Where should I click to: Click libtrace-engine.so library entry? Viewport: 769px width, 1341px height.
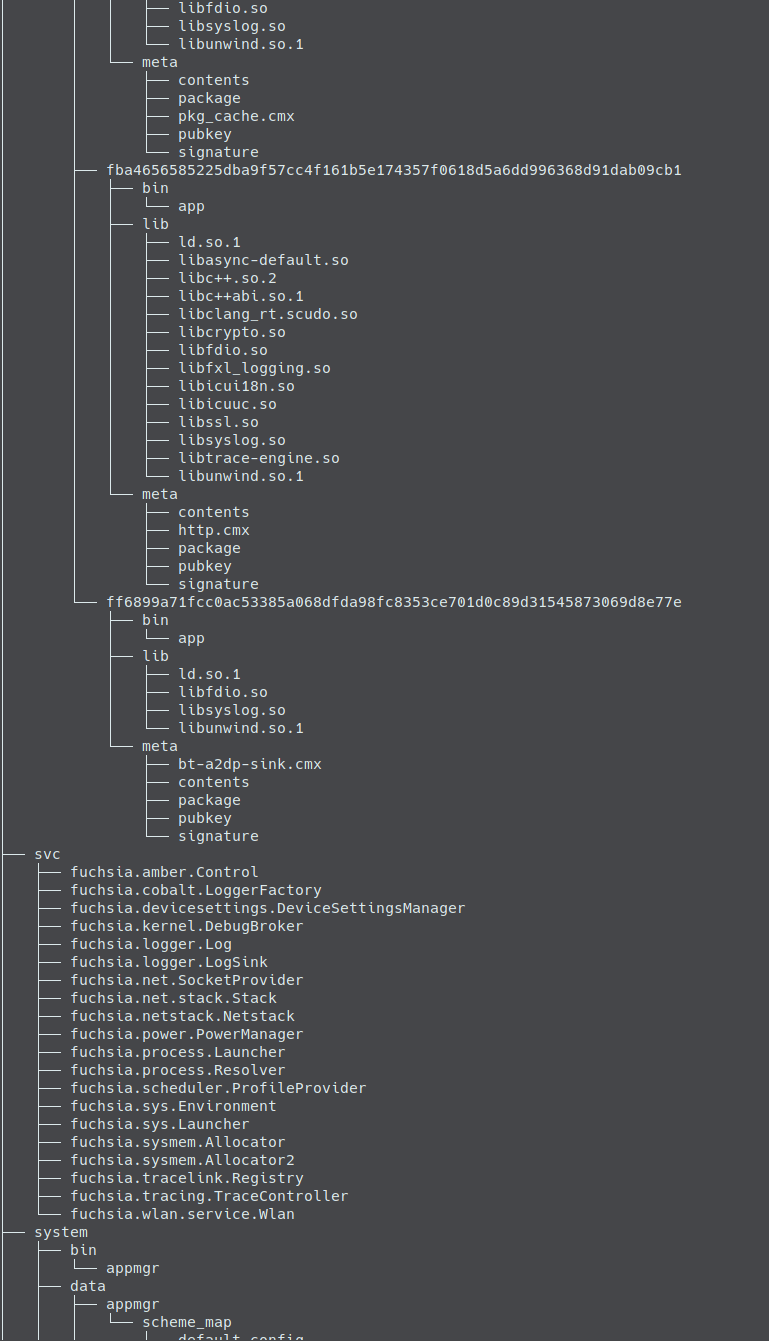pyautogui.click(x=259, y=458)
